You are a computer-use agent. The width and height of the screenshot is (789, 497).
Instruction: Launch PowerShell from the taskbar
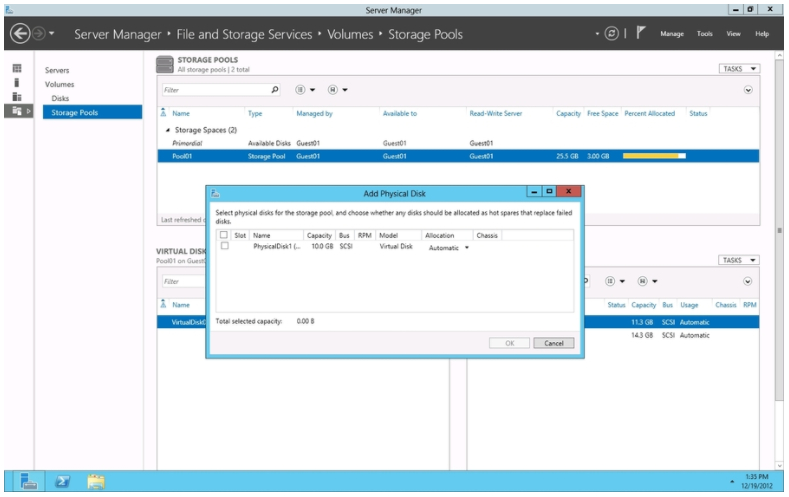pyautogui.click(x=62, y=481)
